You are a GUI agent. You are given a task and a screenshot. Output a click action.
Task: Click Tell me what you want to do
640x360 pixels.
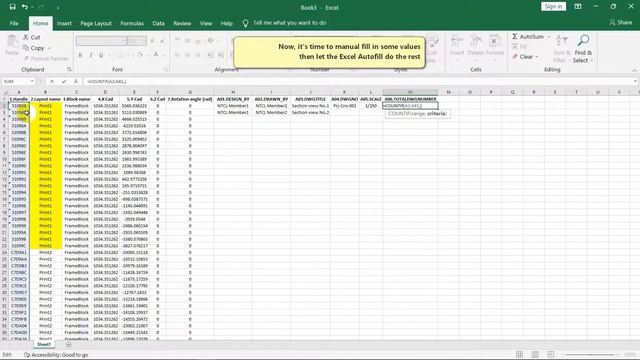(x=289, y=23)
